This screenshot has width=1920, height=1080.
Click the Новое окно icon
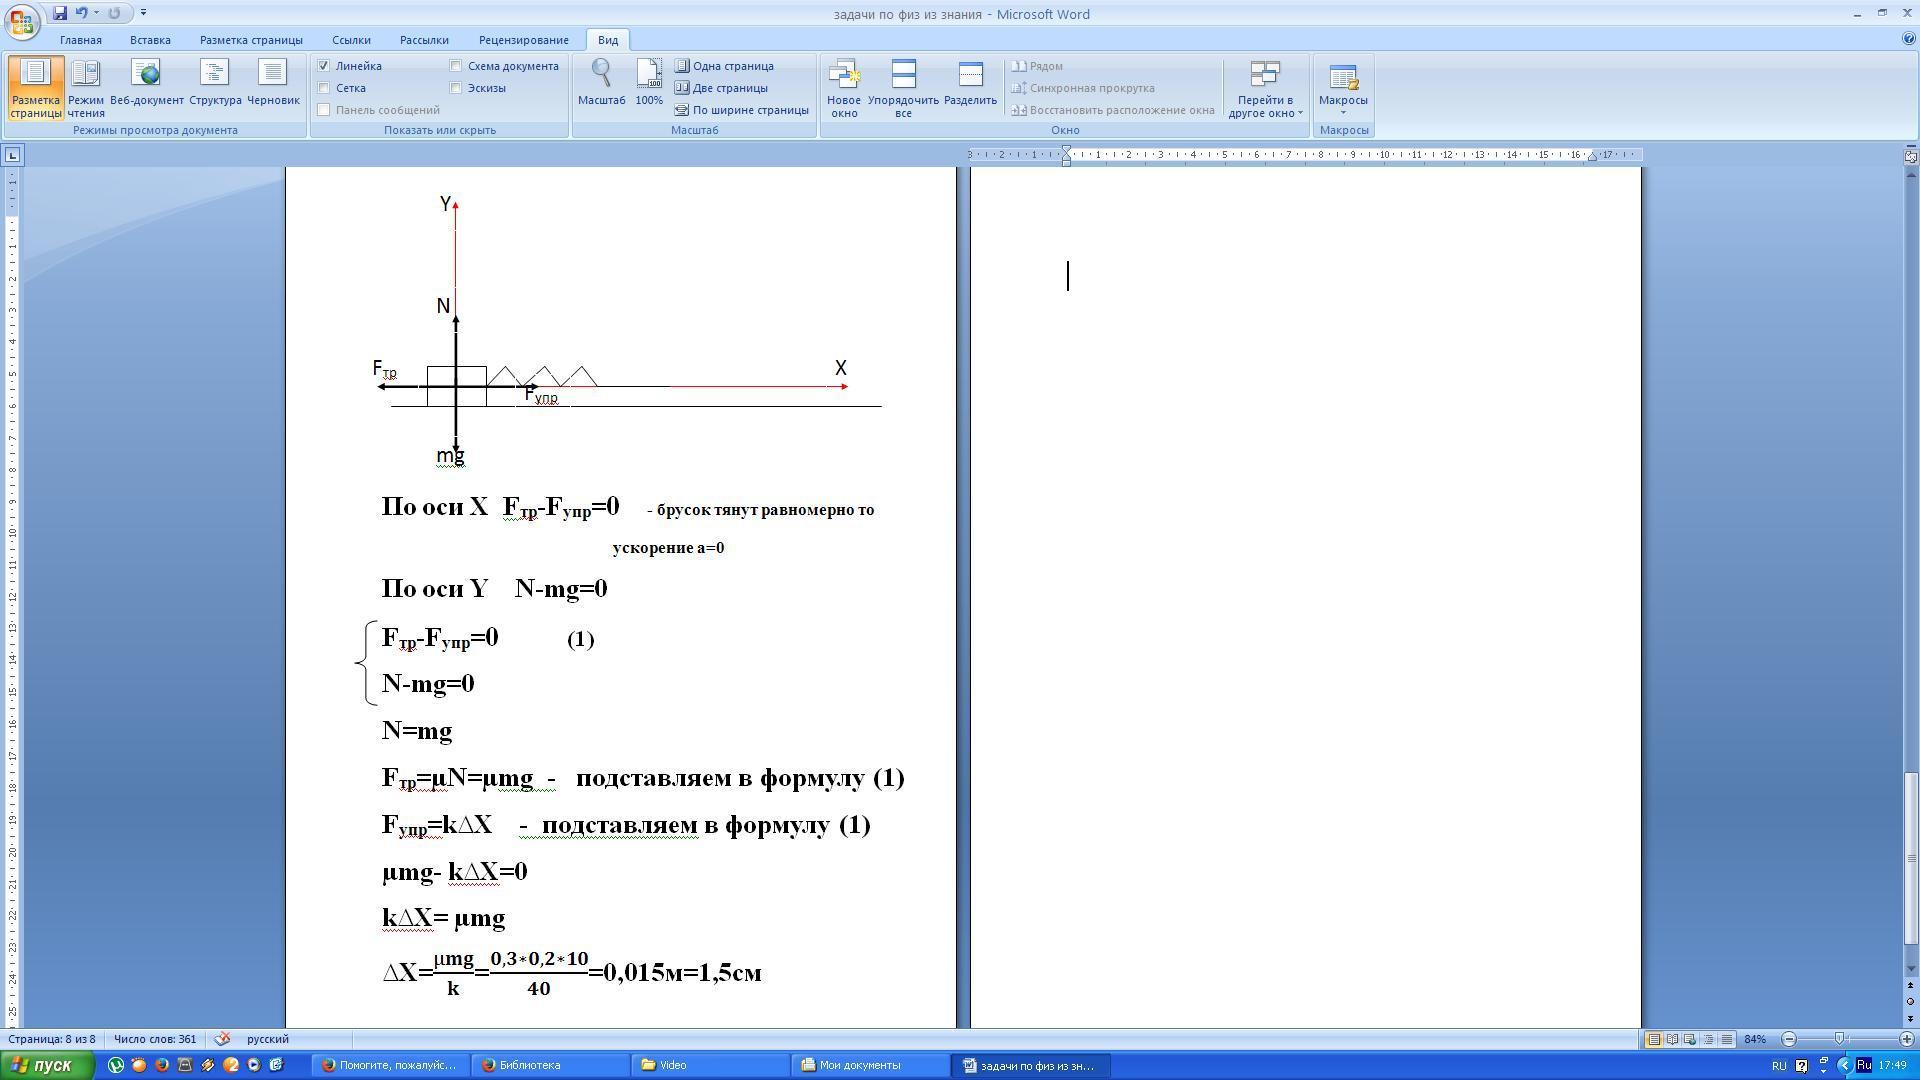coord(843,87)
